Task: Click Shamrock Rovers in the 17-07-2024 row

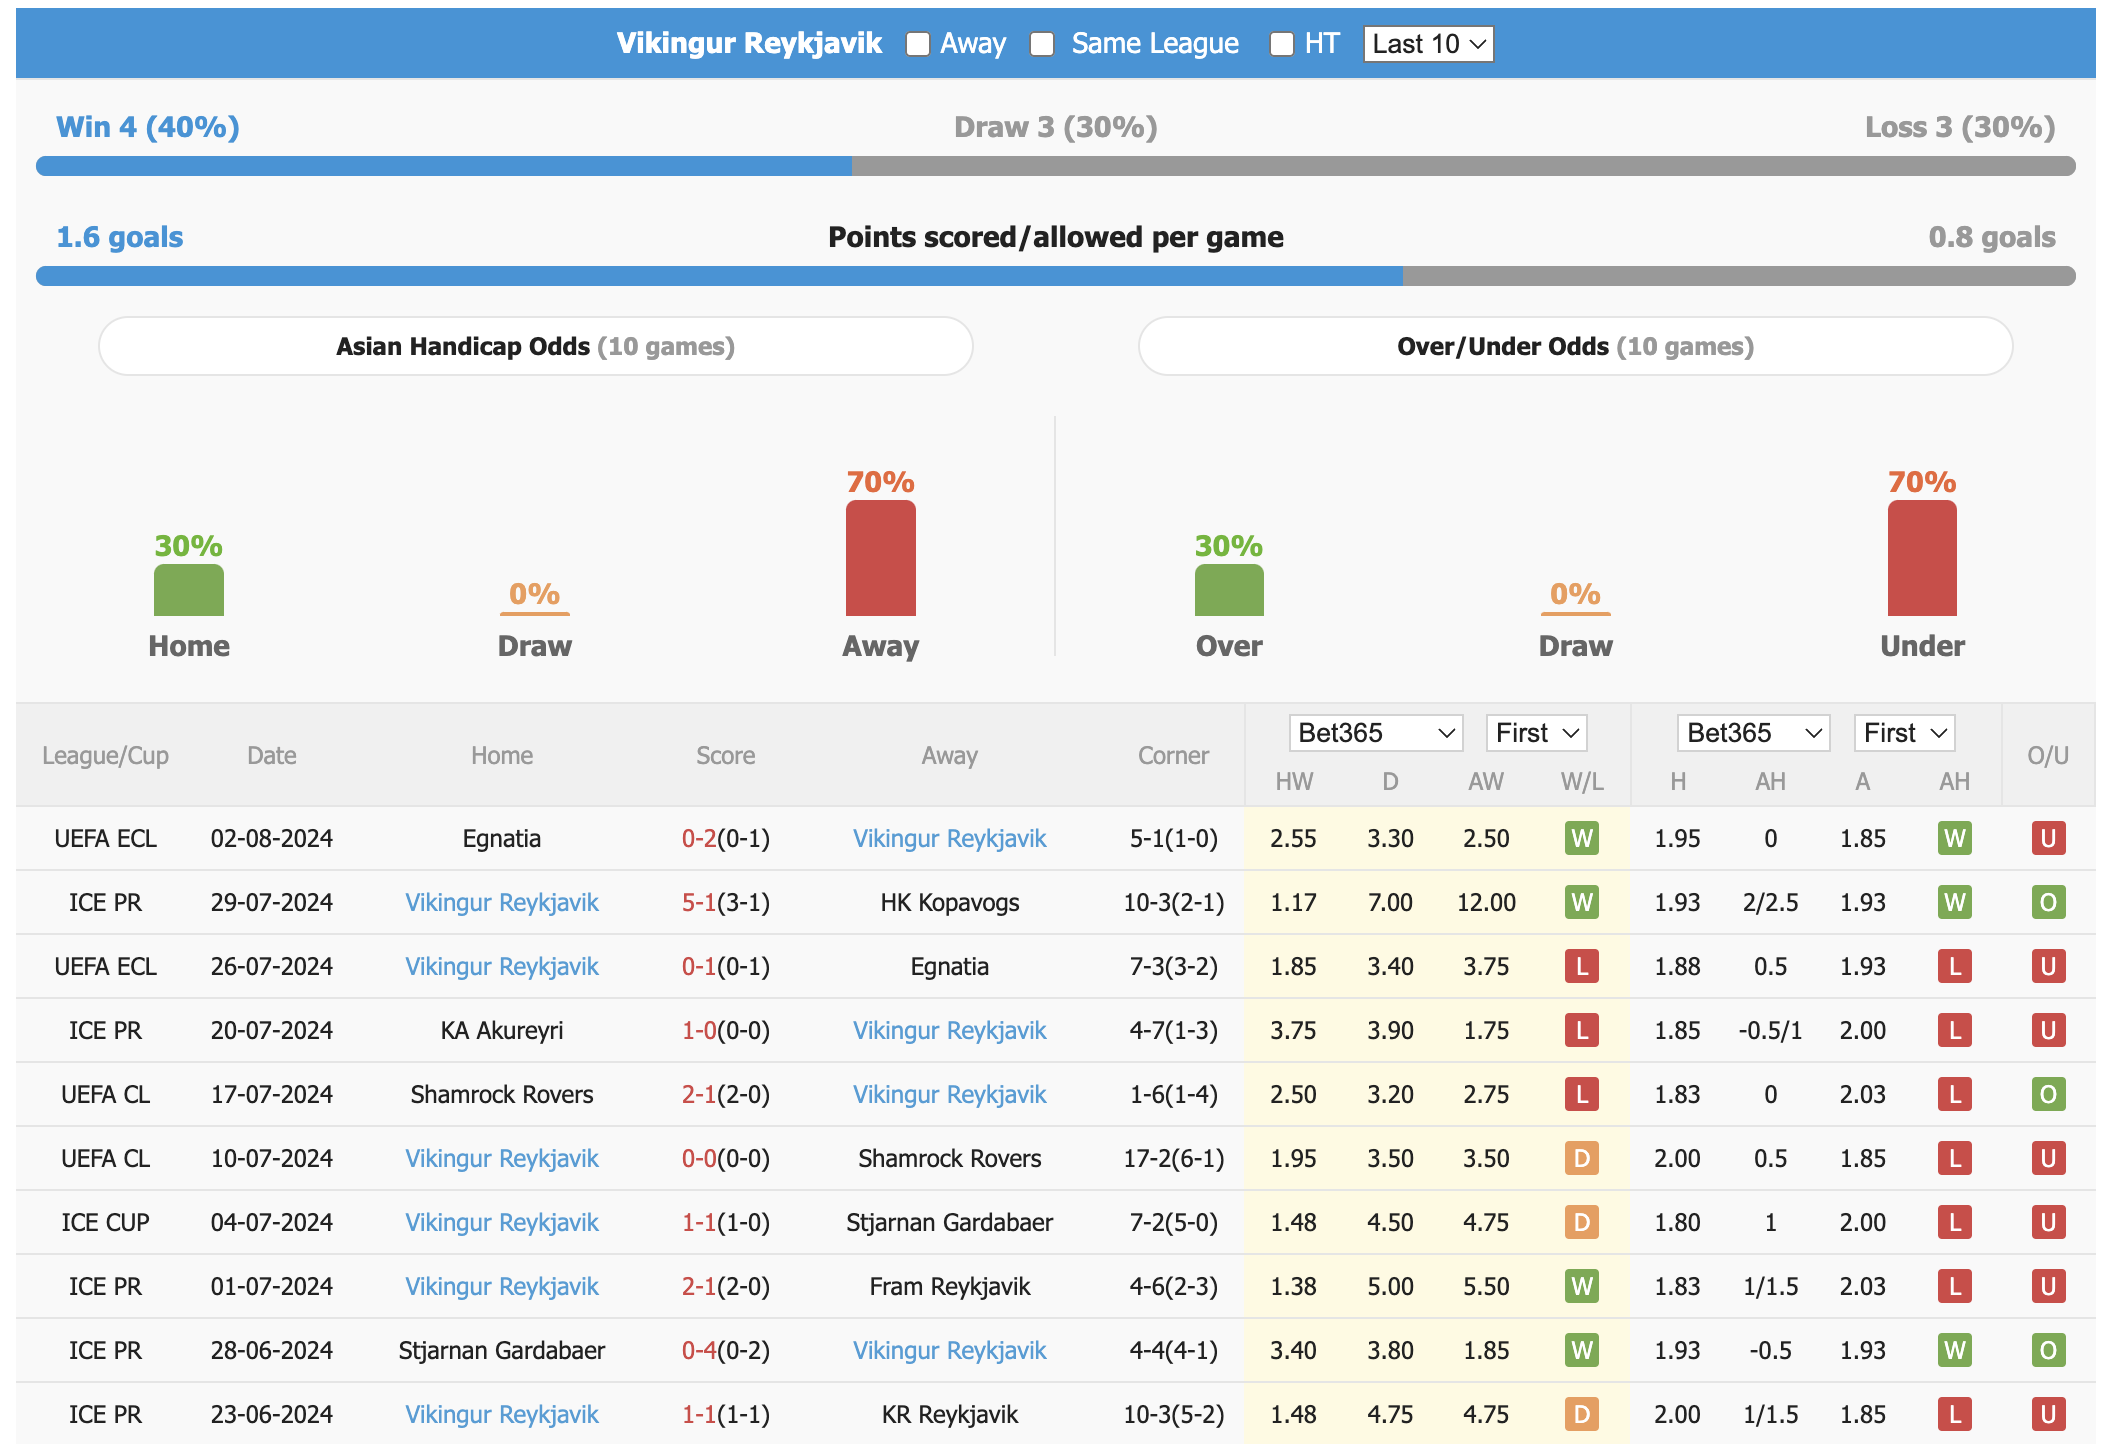Action: coord(501,1094)
